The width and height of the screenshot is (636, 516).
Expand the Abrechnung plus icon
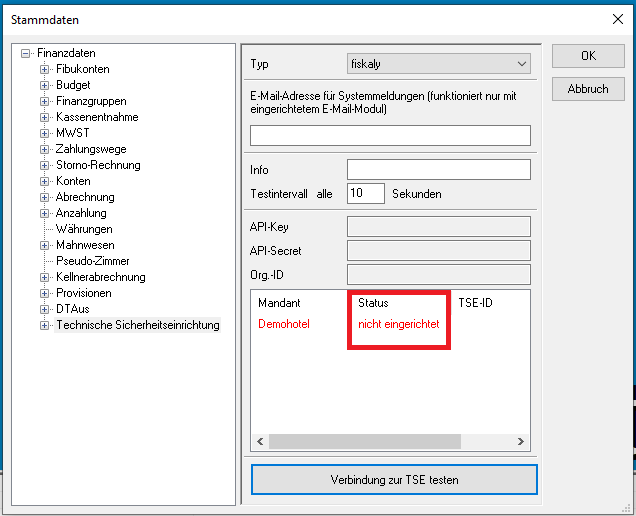pyautogui.click(x=44, y=197)
